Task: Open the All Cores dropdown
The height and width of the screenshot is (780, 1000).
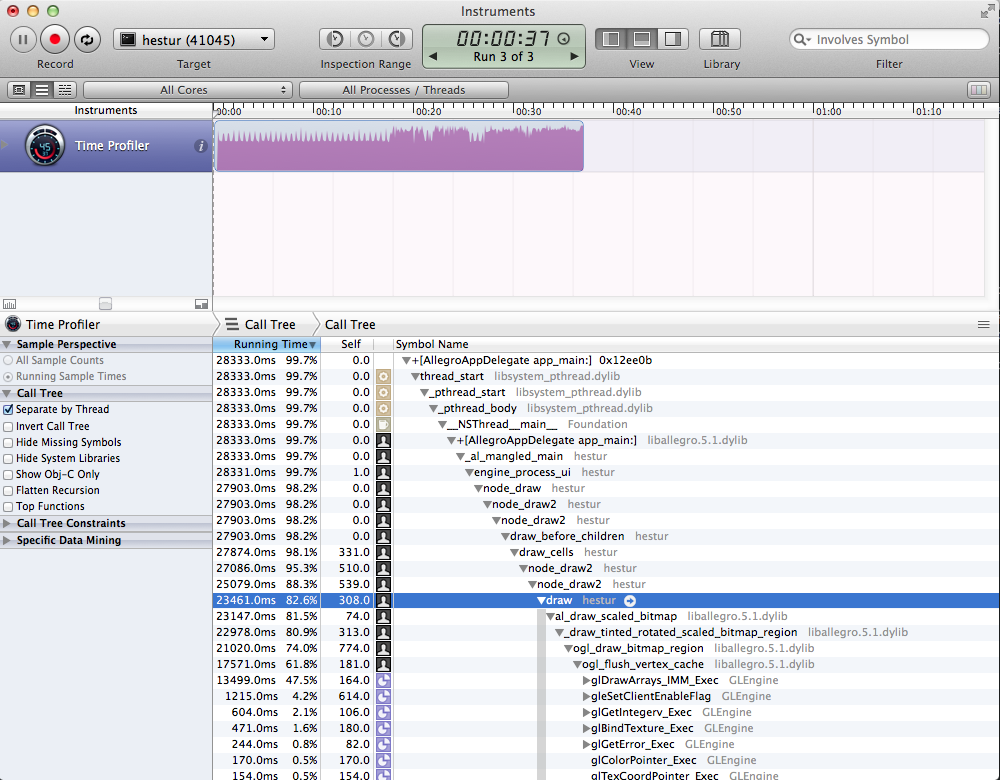Action: coord(187,90)
